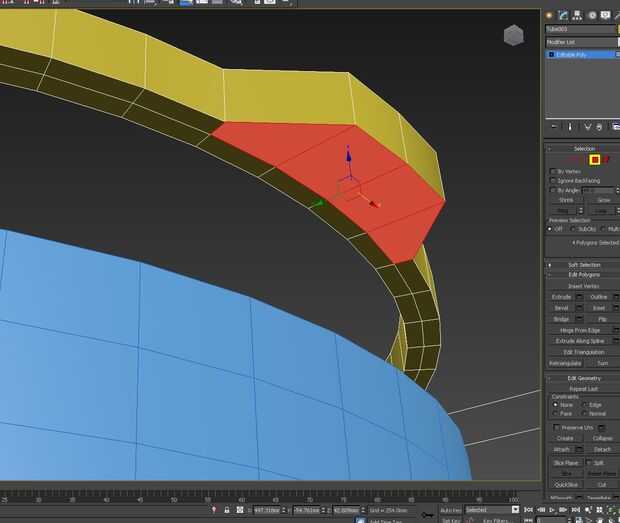The height and width of the screenshot is (523, 620).
Task: Select Preview Selection SubObj radio
Action: [x=572, y=229]
